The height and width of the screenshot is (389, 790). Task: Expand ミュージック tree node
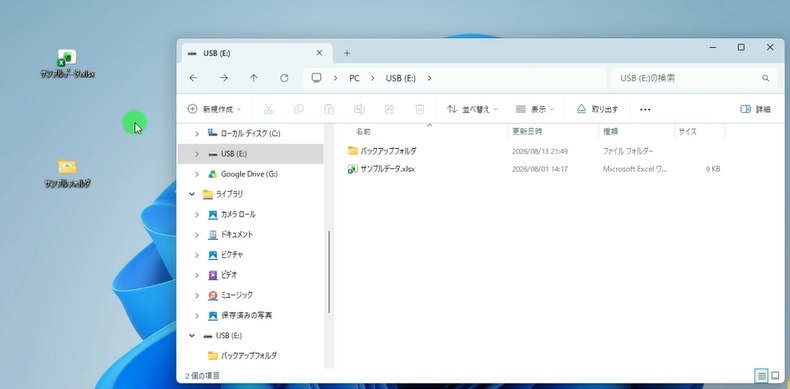pos(196,295)
